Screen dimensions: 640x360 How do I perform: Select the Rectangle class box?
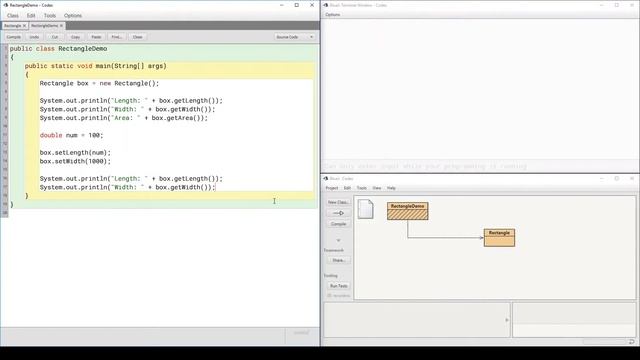(499, 238)
